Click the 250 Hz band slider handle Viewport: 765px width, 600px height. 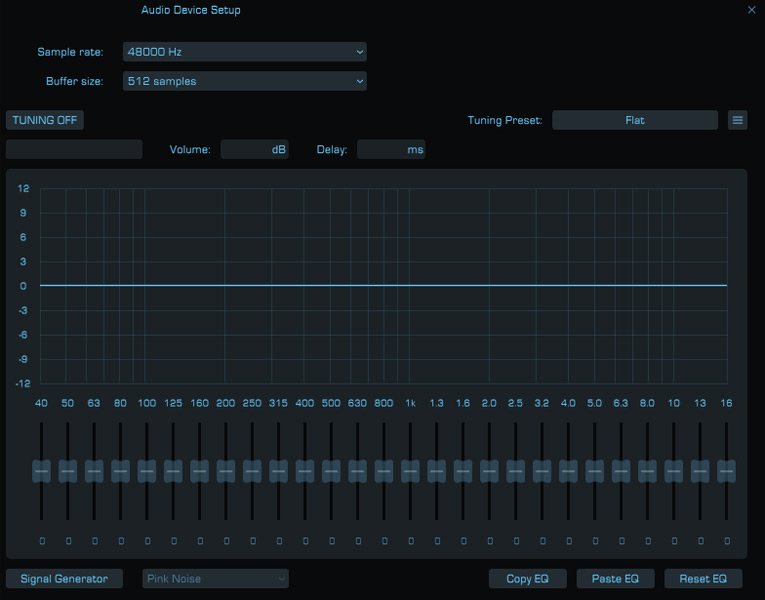tap(252, 470)
